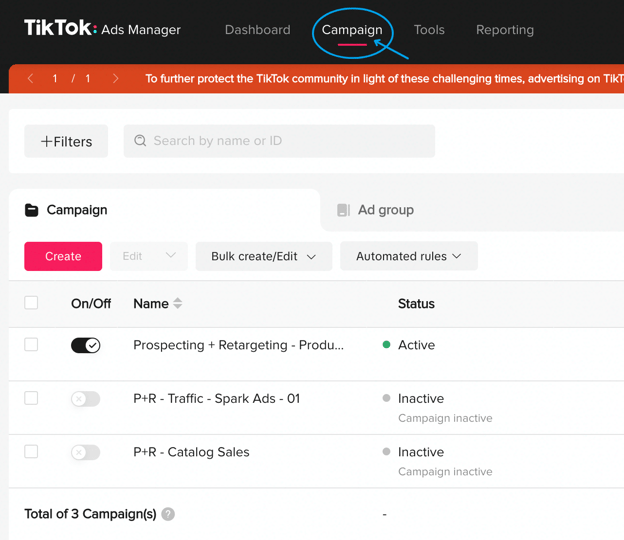Turn on P+R - Catalog Sales toggle
This screenshot has height=540, width=624.
(x=86, y=452)
